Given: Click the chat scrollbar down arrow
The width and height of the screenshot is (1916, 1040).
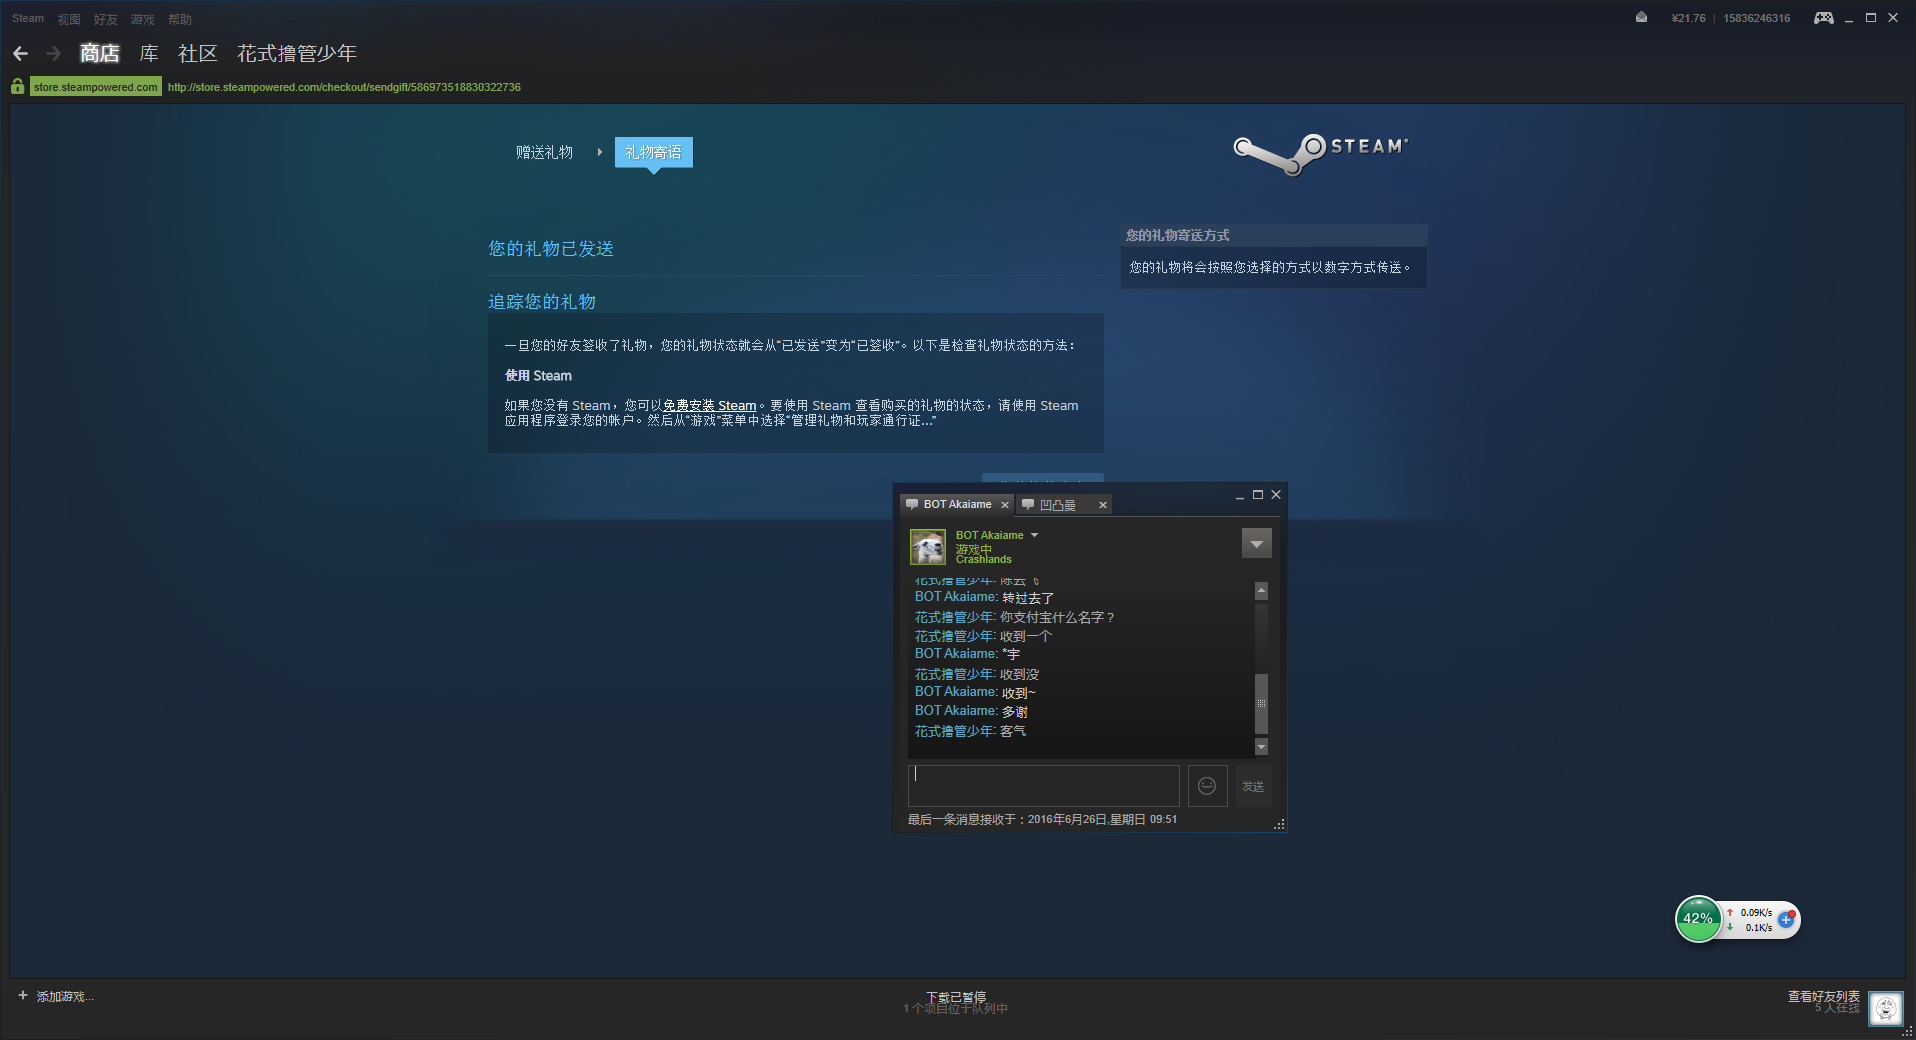Looking at the screenshot, I should [1261, 747].
